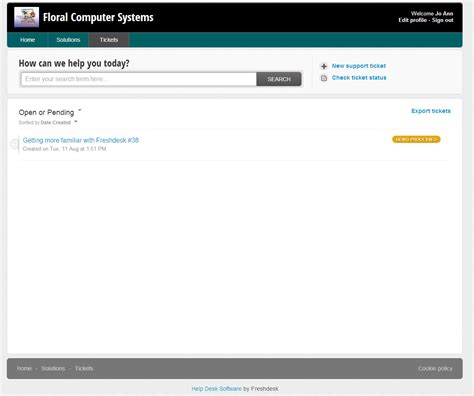474x396 pixels.
Task: Open the Solutions tab in navigation bar
Action: (68, 40)
